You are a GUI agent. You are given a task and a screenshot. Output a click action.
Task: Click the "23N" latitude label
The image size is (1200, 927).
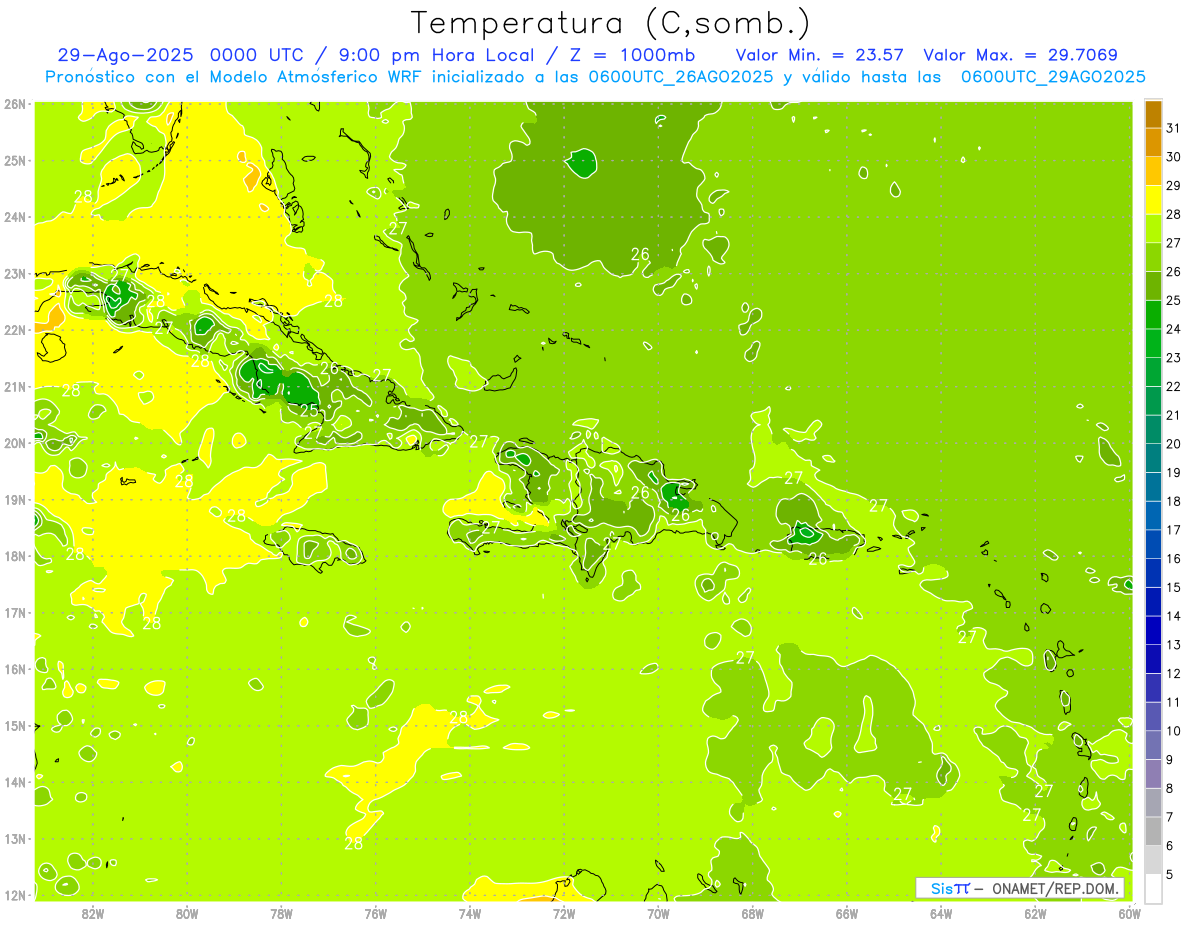pyautogui.click(x=15, y=274)
